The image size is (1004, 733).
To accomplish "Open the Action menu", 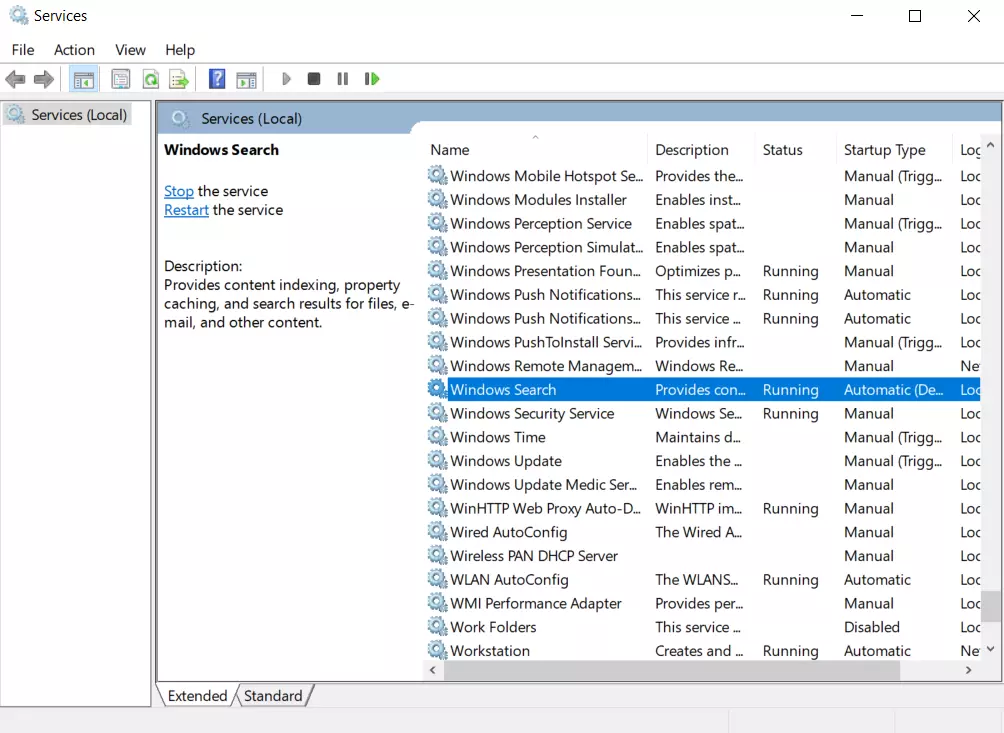I will click(x=74, y=50).
